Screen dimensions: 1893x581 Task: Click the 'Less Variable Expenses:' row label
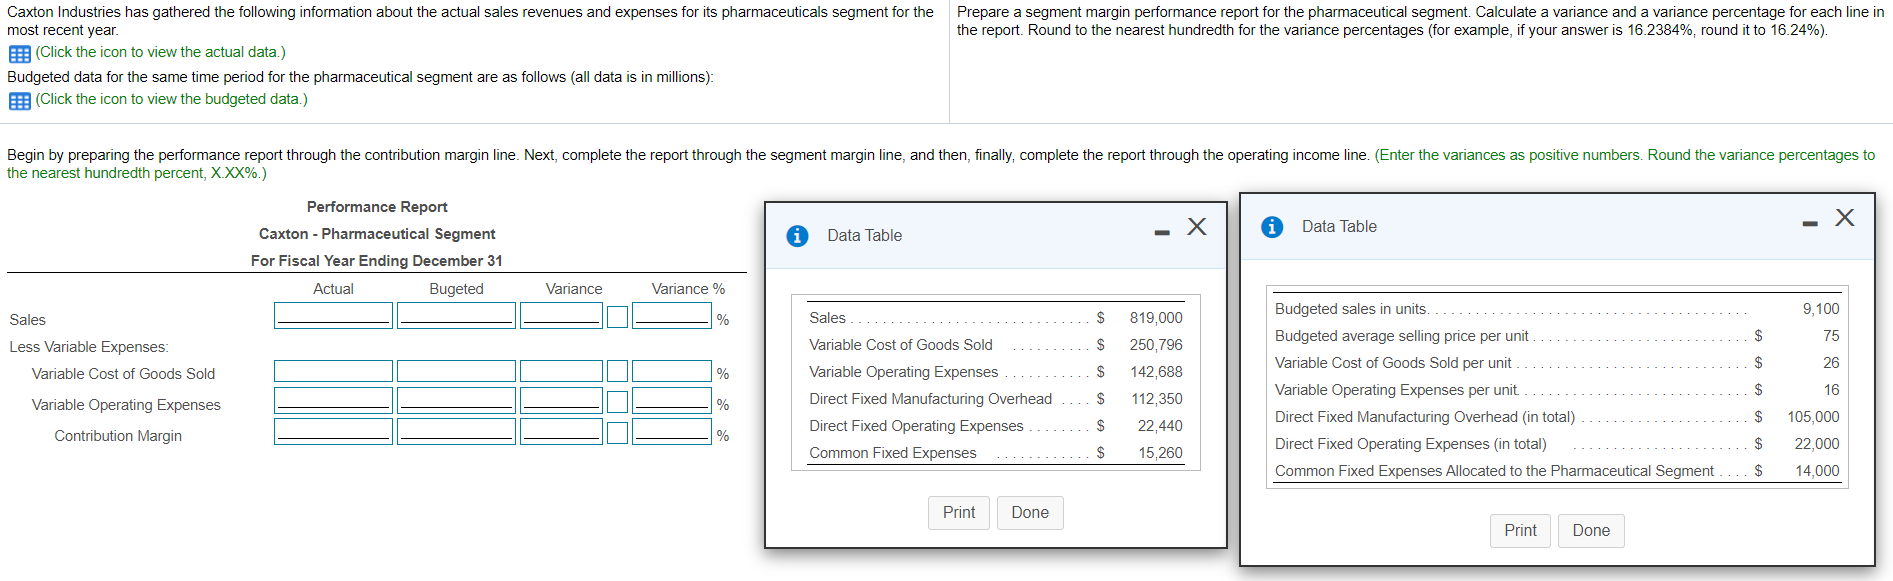coord(89,347)
